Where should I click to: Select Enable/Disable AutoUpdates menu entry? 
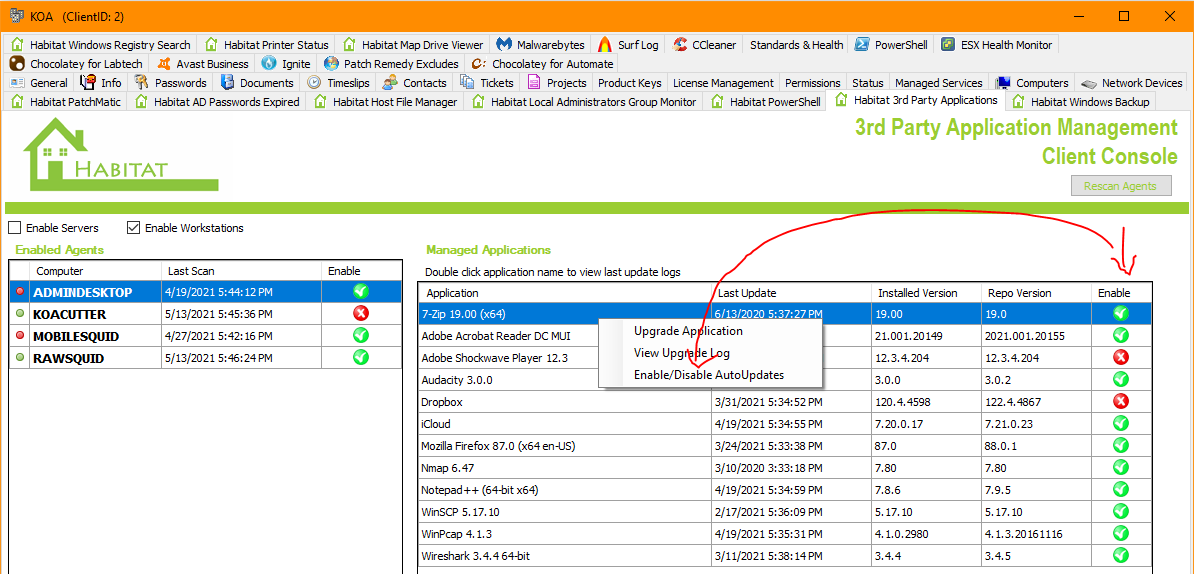tap(709, 375)
